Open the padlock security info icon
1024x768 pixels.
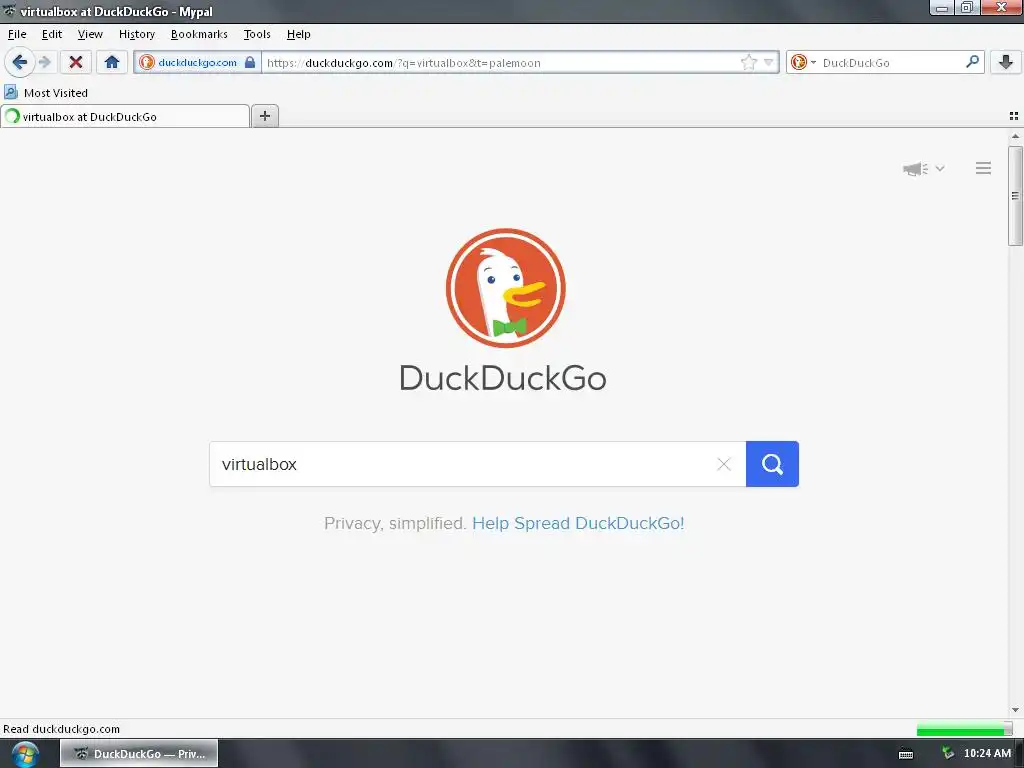pyautogui.click(x=250, y=63)
